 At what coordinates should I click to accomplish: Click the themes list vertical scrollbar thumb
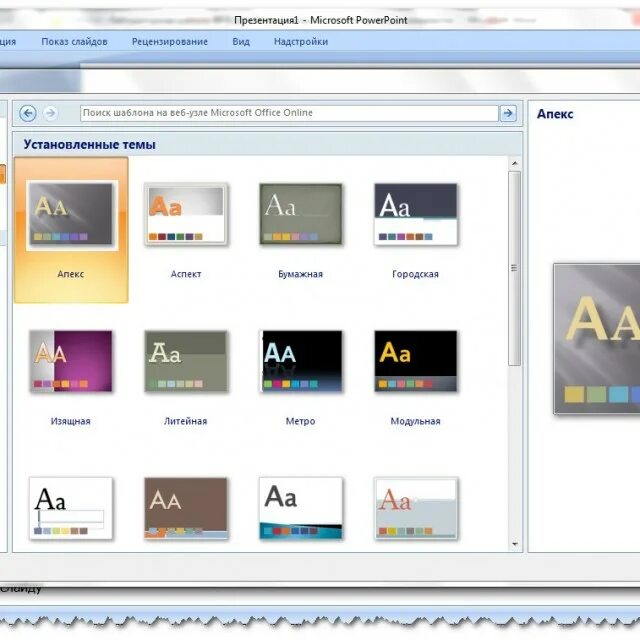pos(515,268)
